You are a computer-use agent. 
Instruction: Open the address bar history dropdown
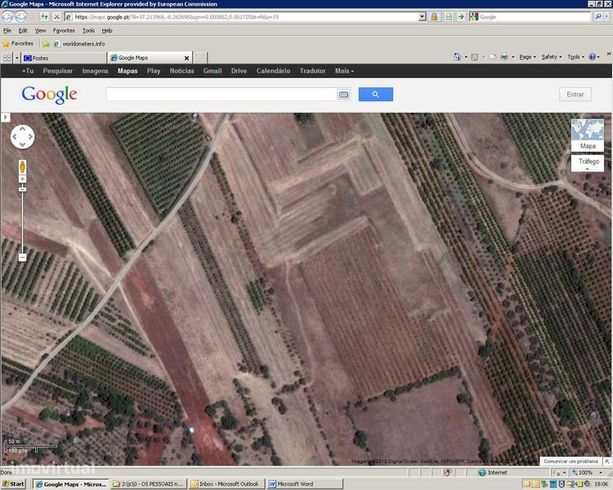[422, 17]
